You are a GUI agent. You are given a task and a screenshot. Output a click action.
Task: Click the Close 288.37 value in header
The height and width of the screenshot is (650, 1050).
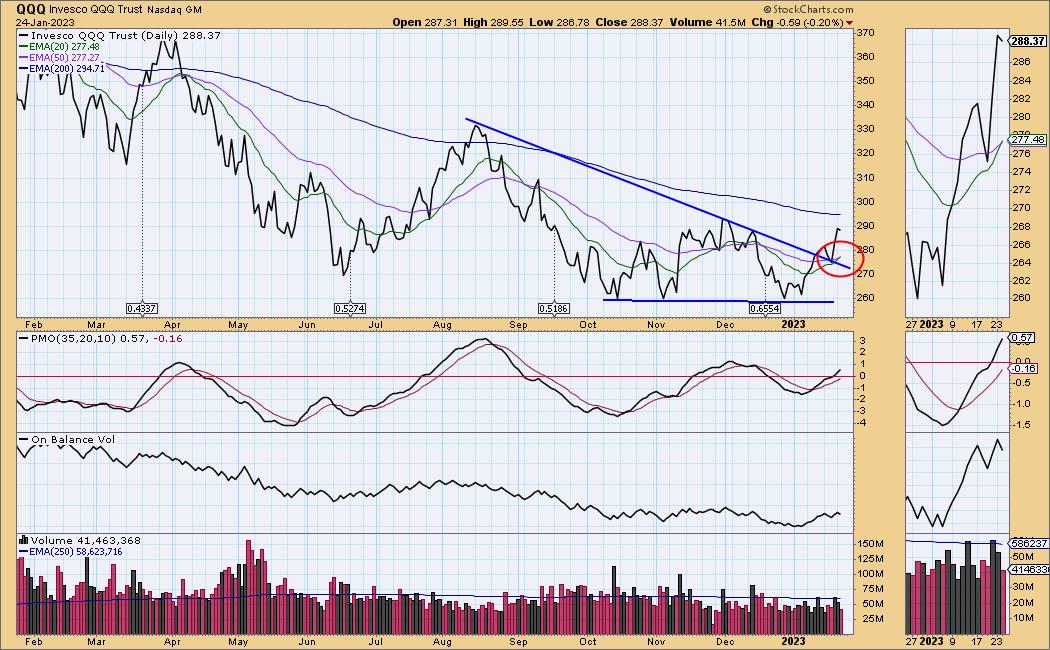coord(629,22)
